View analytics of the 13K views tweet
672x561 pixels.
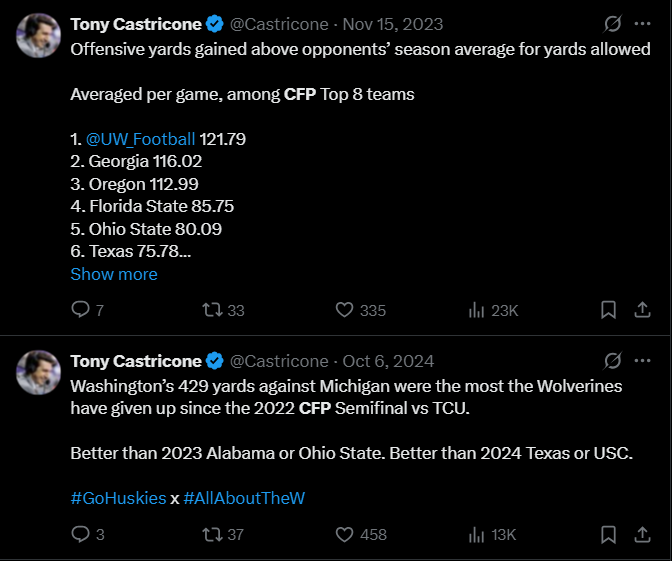(x=477, y=534)
